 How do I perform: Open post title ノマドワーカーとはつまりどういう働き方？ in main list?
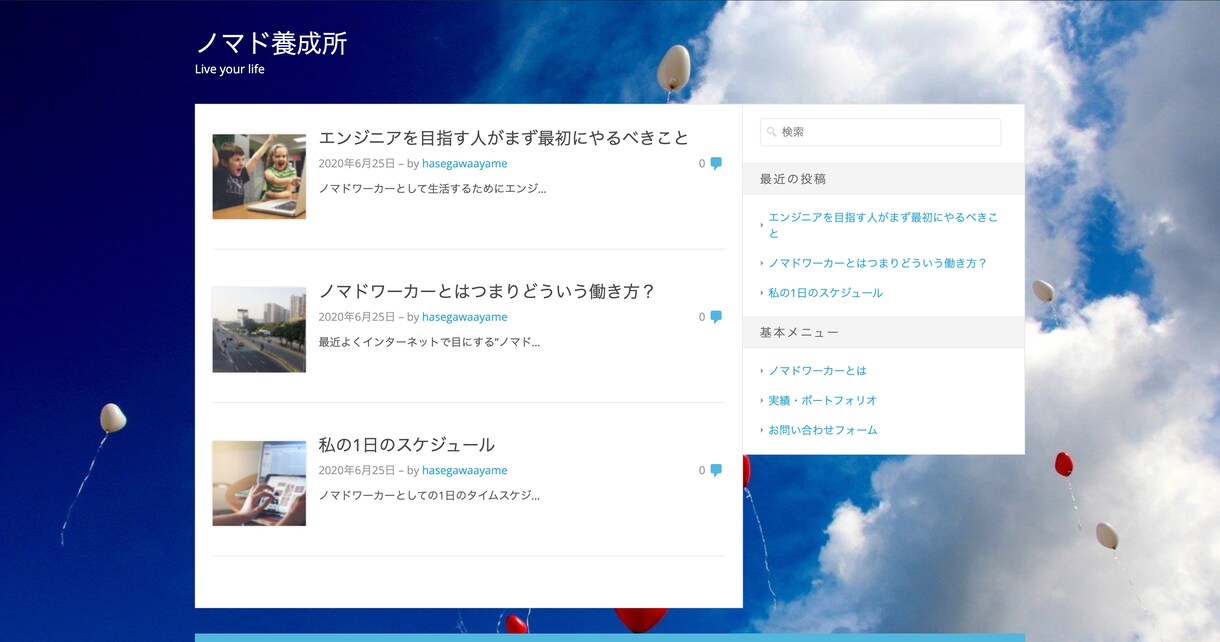coord(487,291)
